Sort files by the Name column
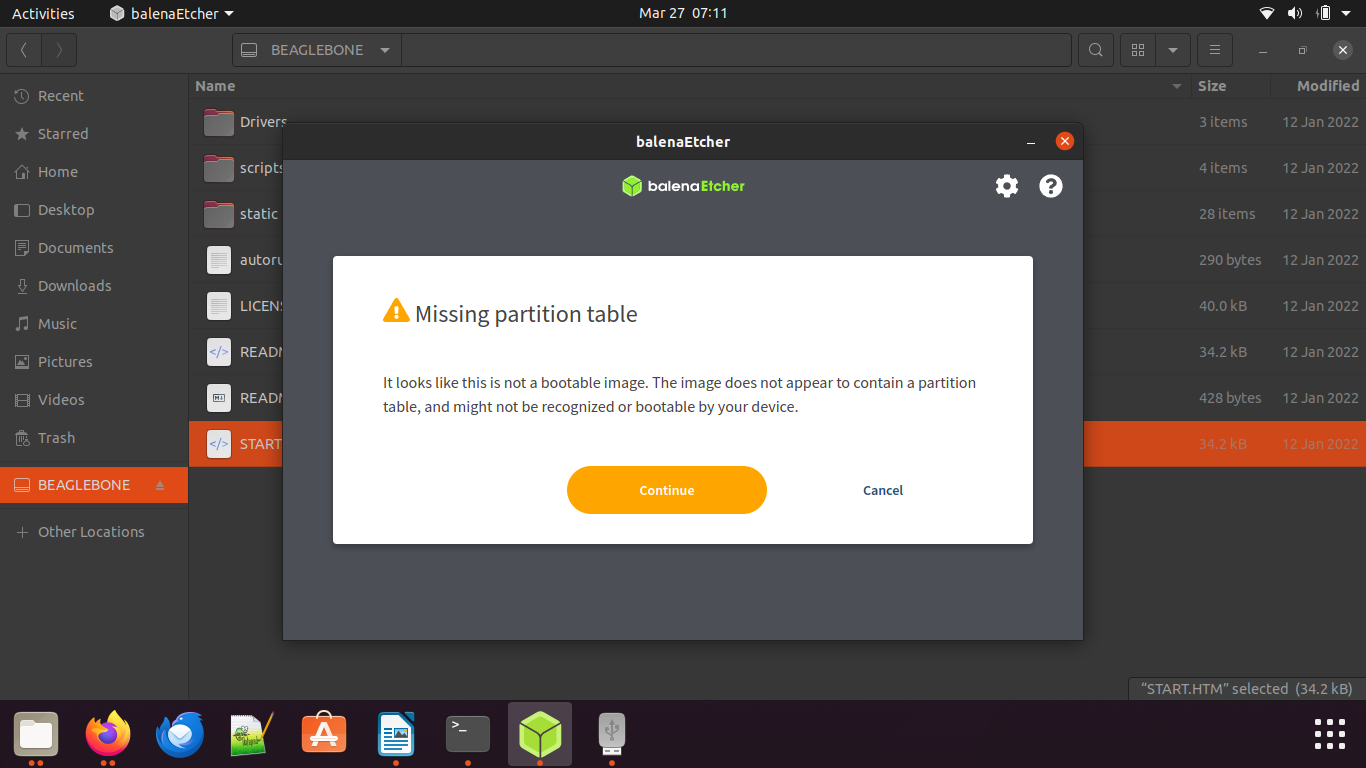This screenshot has height=768, width=1366. (x=216, y=86)
